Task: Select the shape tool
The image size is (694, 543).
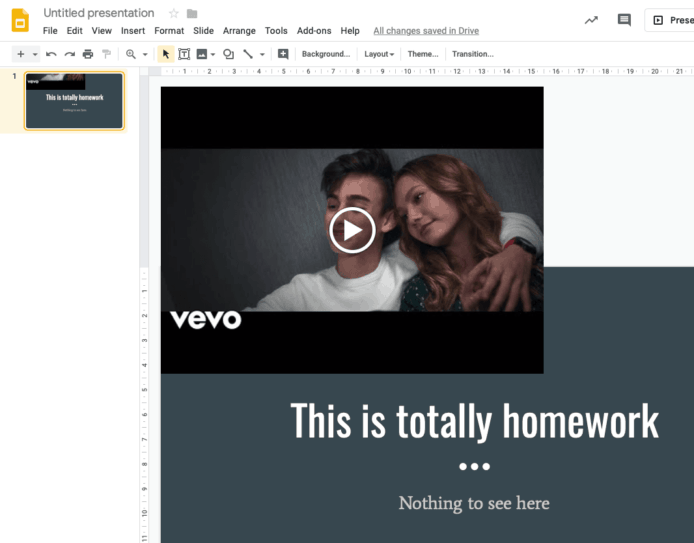Action: (x=228, y=54)
